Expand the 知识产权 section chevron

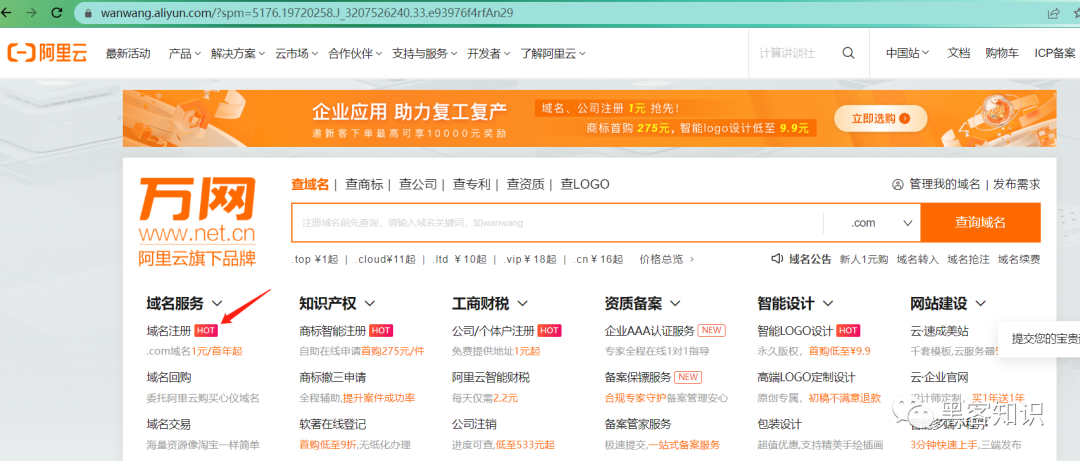[x=370, y=303]
